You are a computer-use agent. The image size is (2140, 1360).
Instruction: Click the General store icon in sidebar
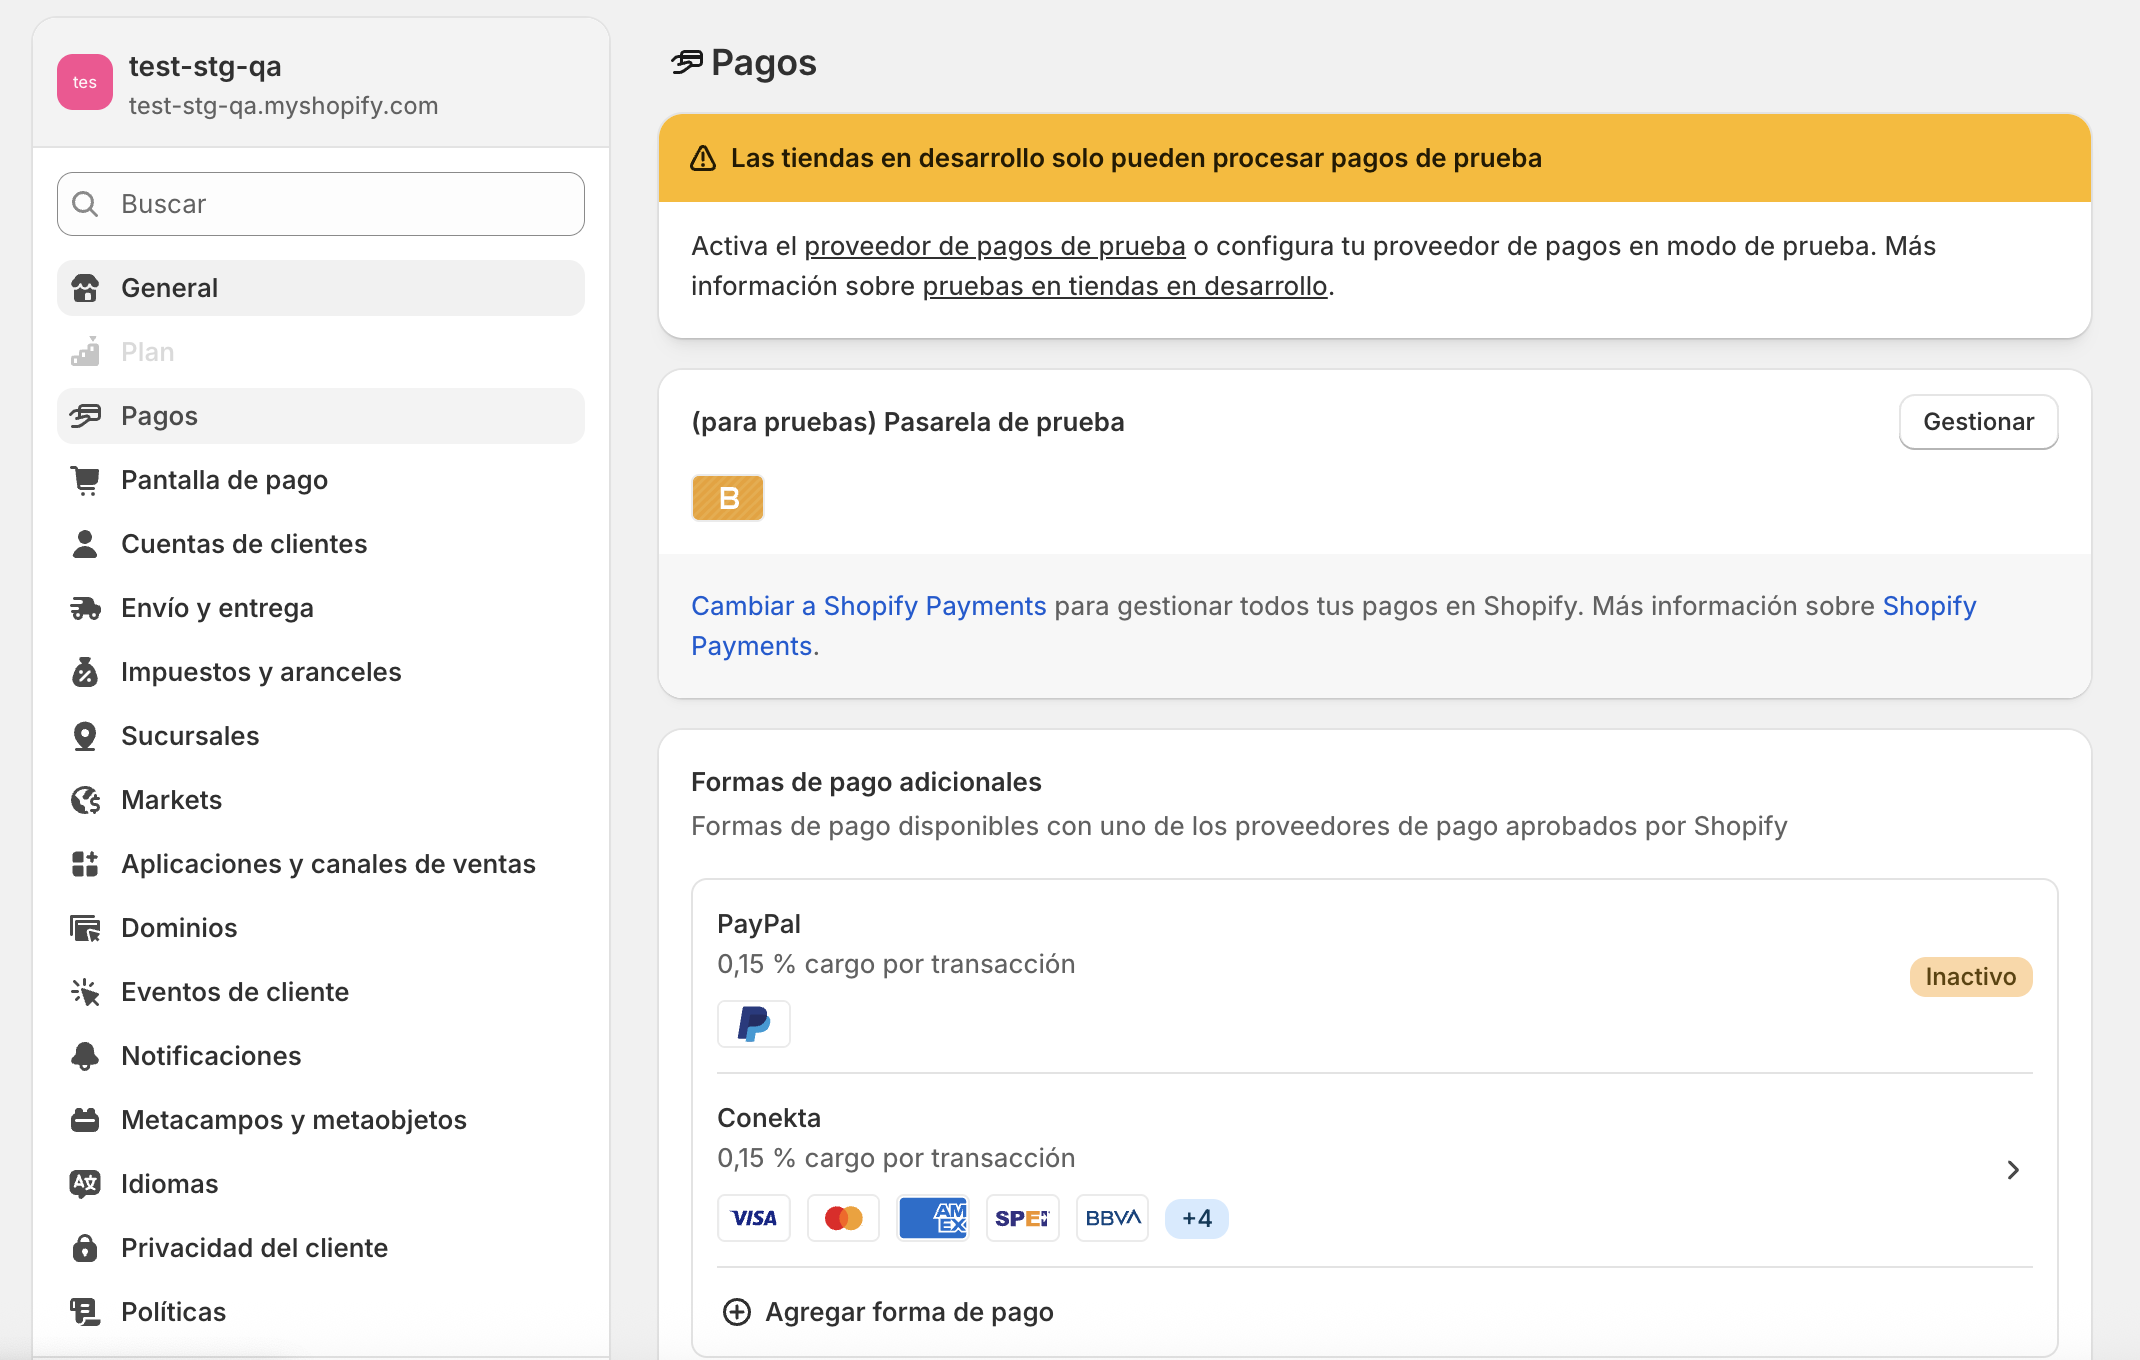85,288
